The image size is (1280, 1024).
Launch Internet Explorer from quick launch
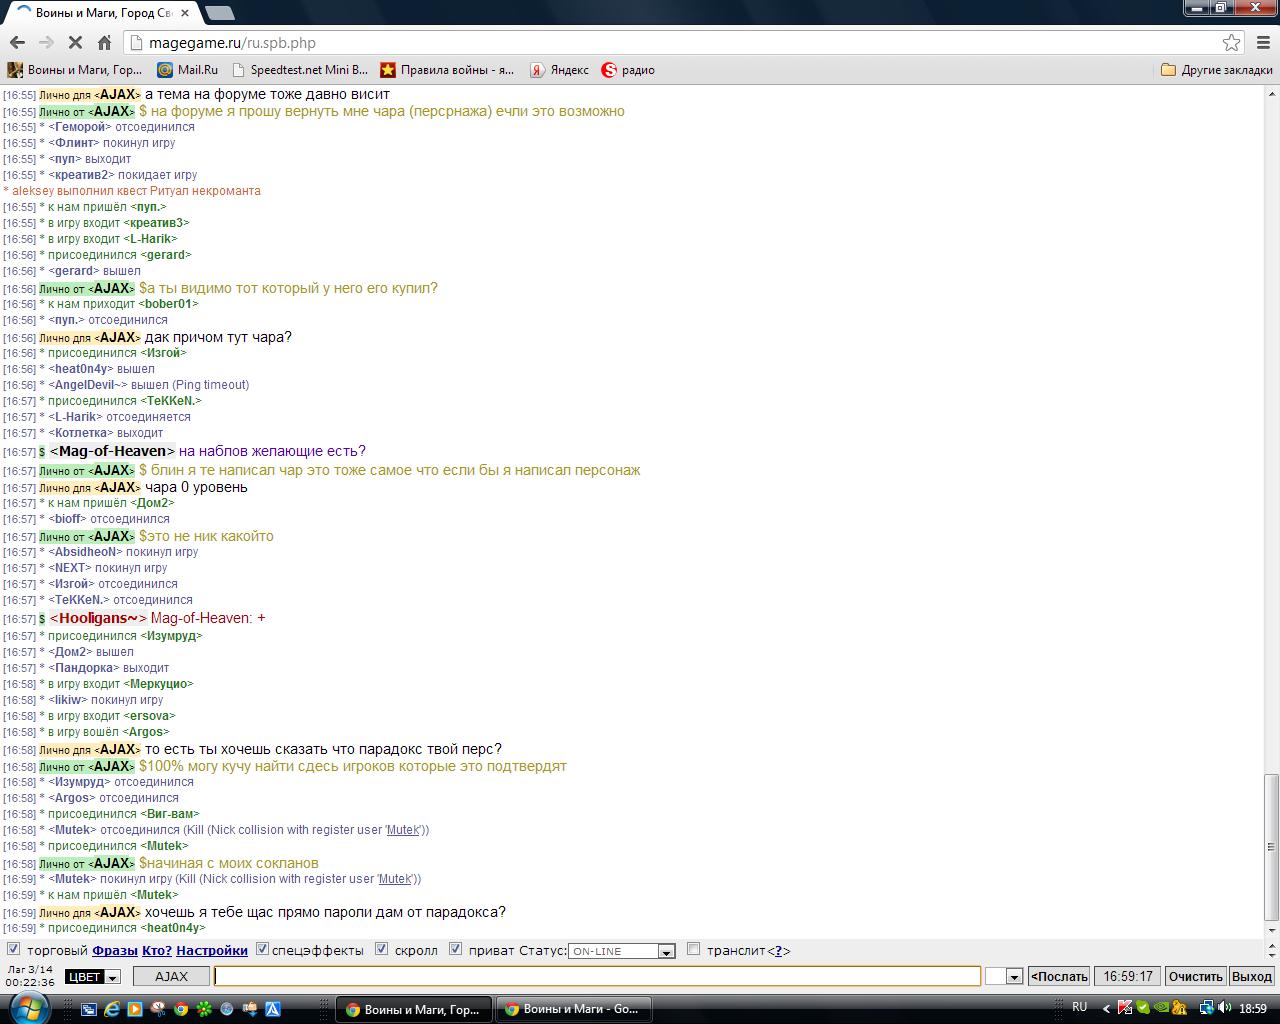tap(111, 1009)
